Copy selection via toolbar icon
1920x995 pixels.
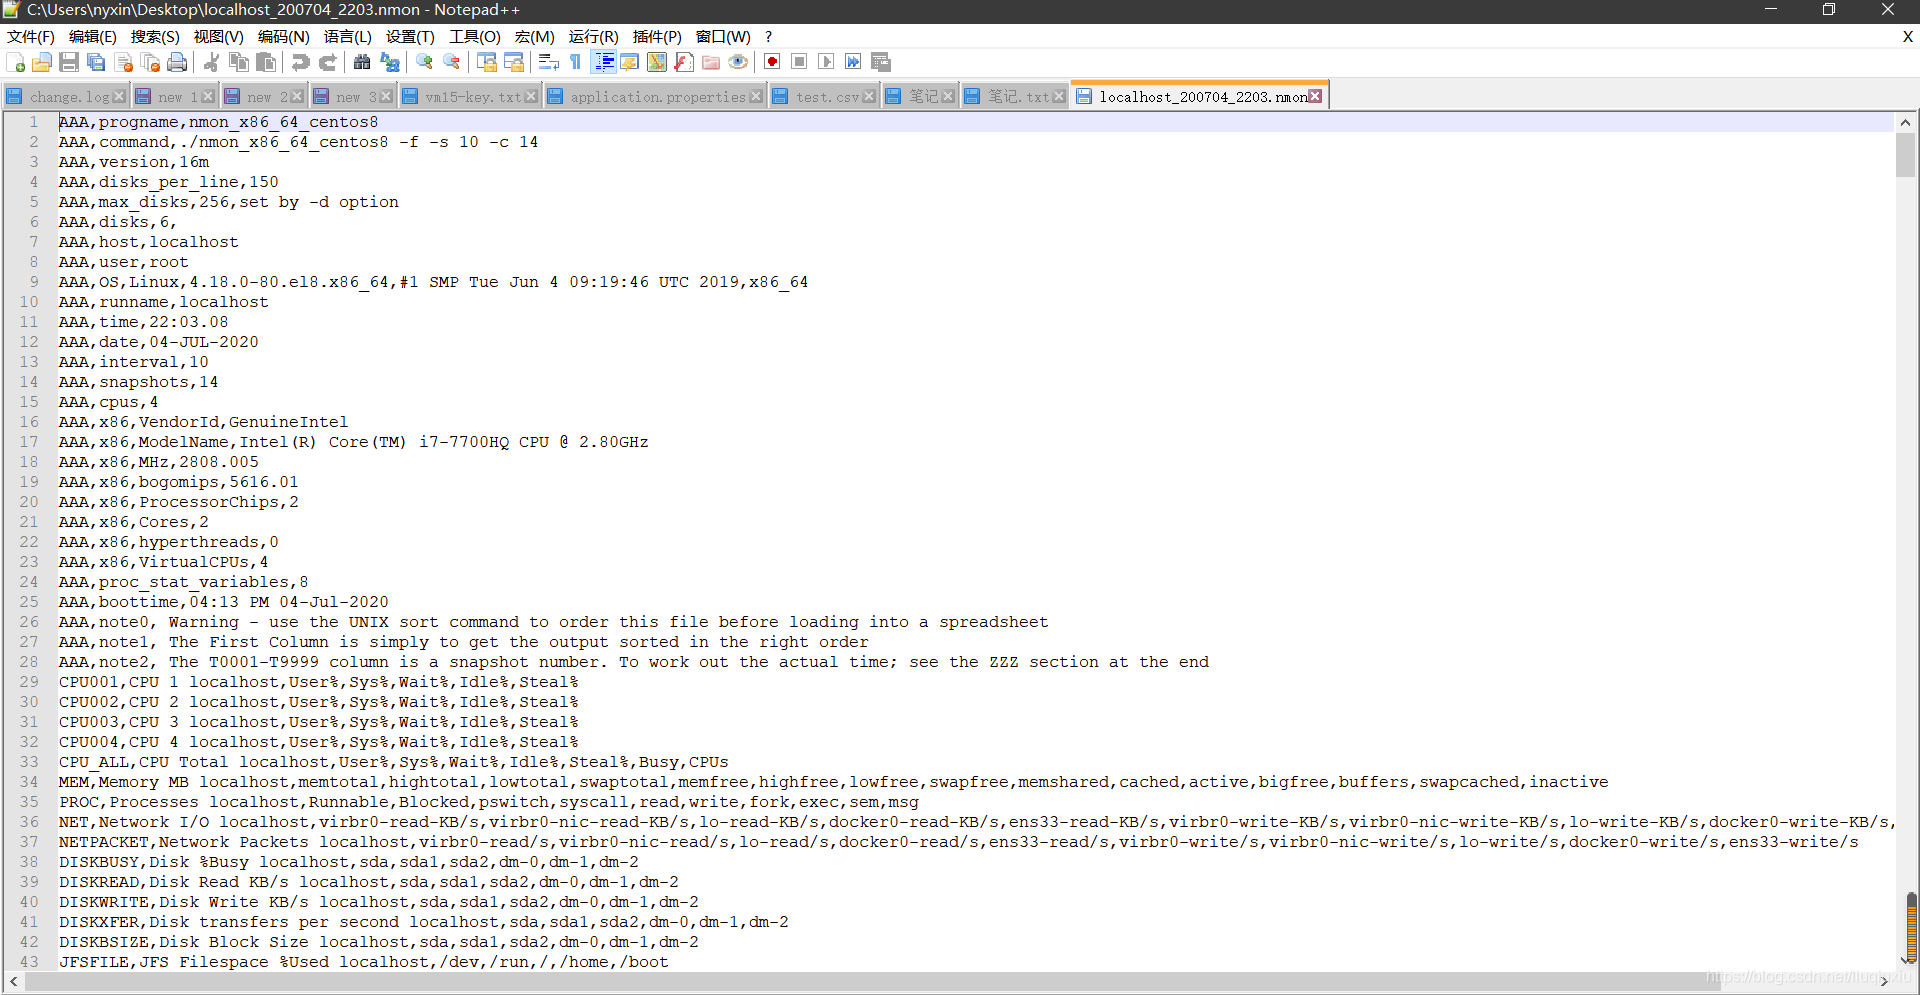(239, 62)
